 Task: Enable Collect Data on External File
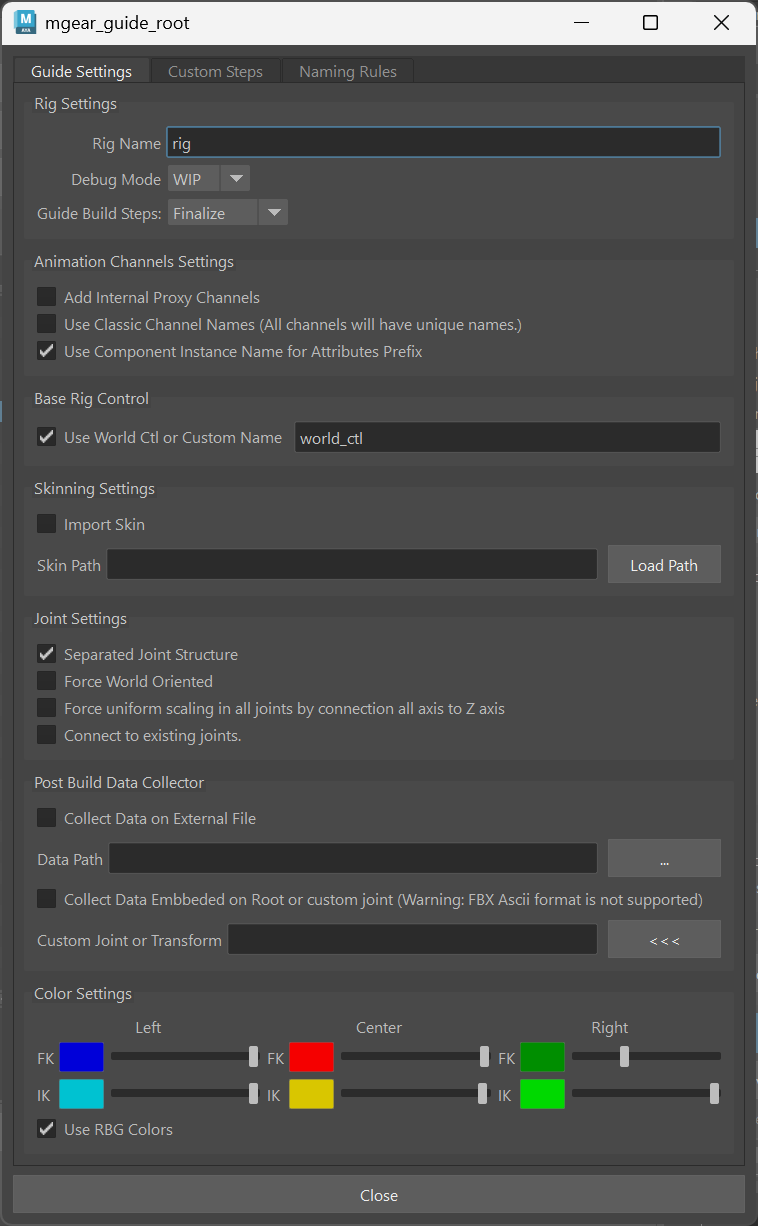coord(47,818)
